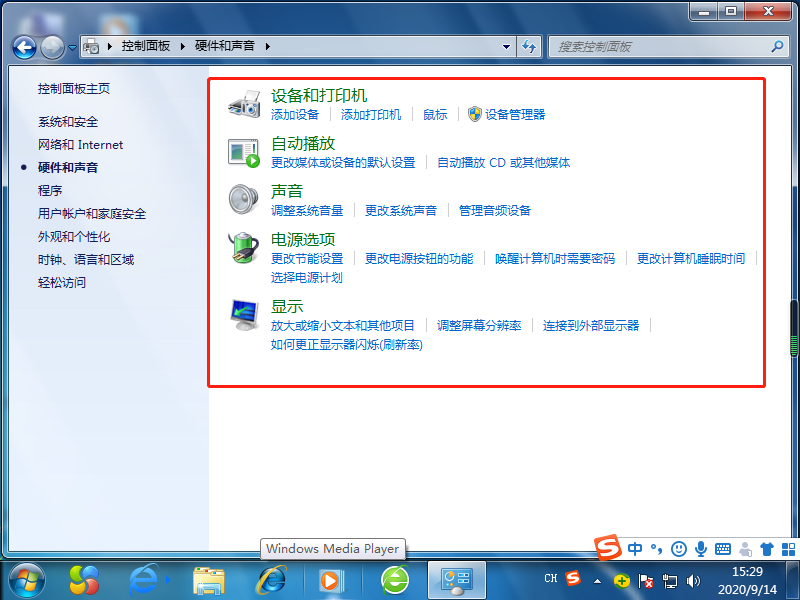Click the address bar refresh button
This screenshot has height=600, width=800.
[530, 47]
